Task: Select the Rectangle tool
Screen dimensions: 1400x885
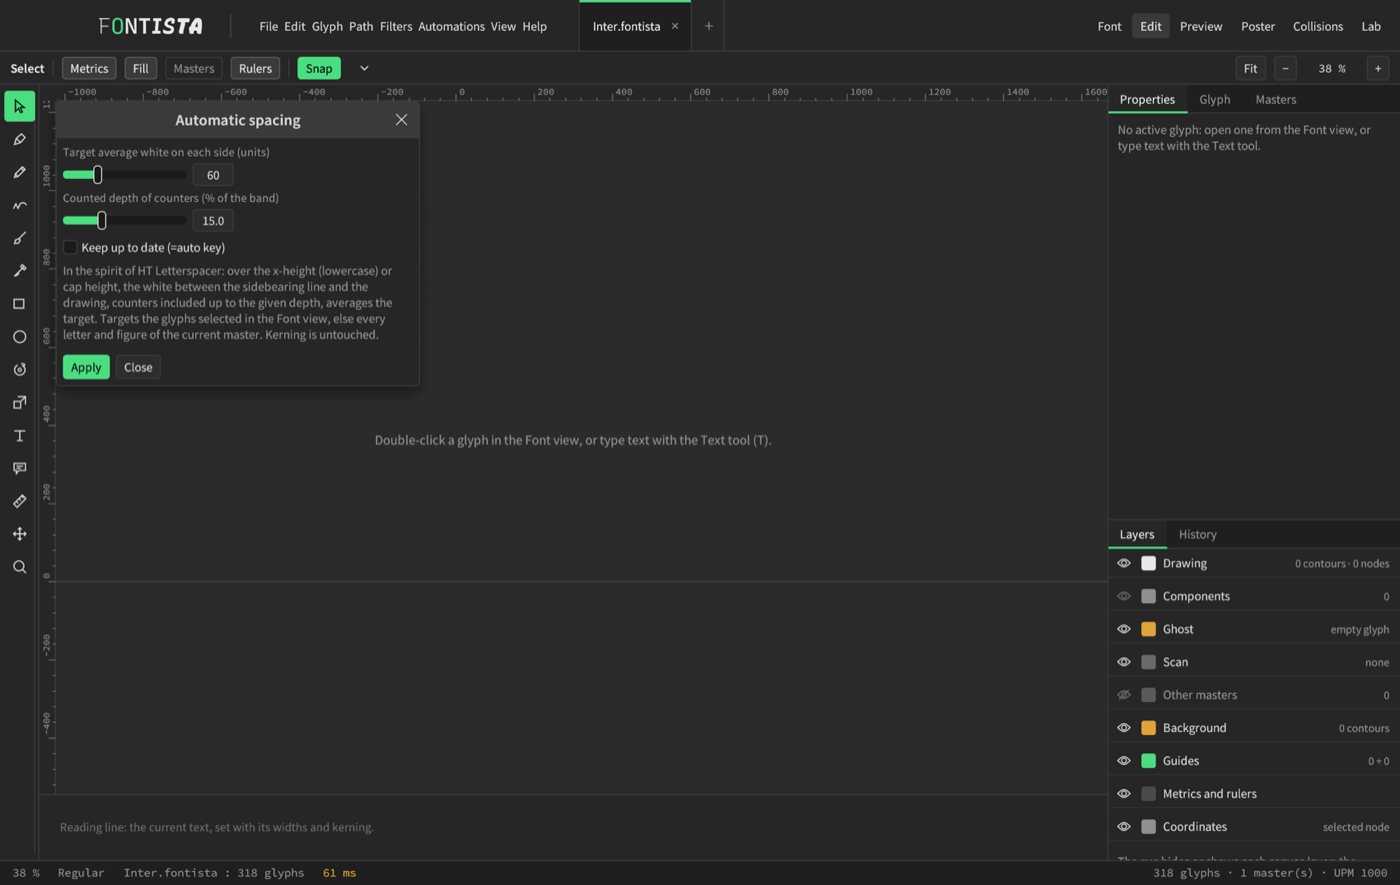Action: tap(19, 304)
